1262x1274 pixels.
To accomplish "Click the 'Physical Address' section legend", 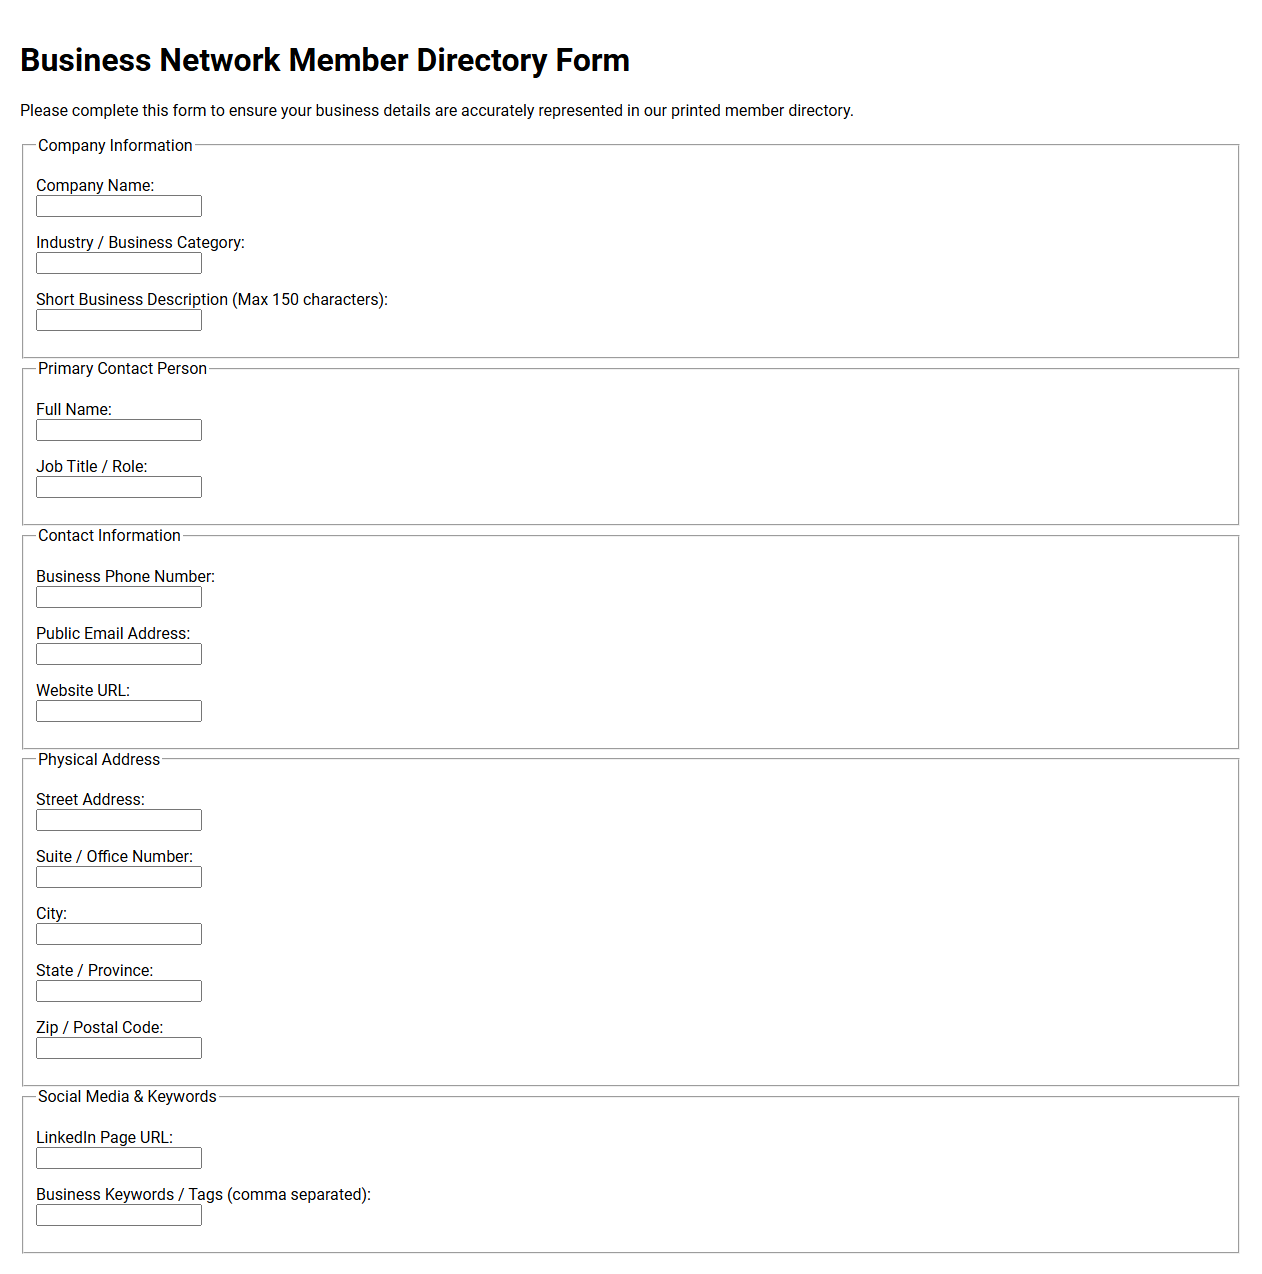I will (x=99, y=759).
